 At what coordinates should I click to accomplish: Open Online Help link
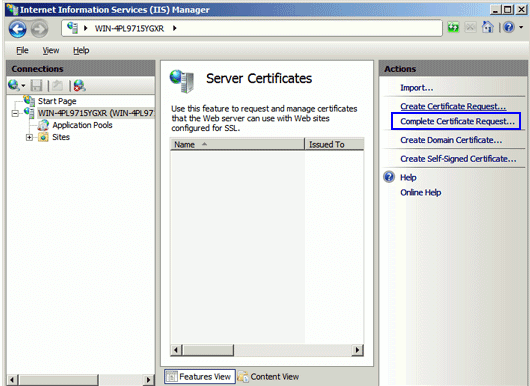[420, 193]
